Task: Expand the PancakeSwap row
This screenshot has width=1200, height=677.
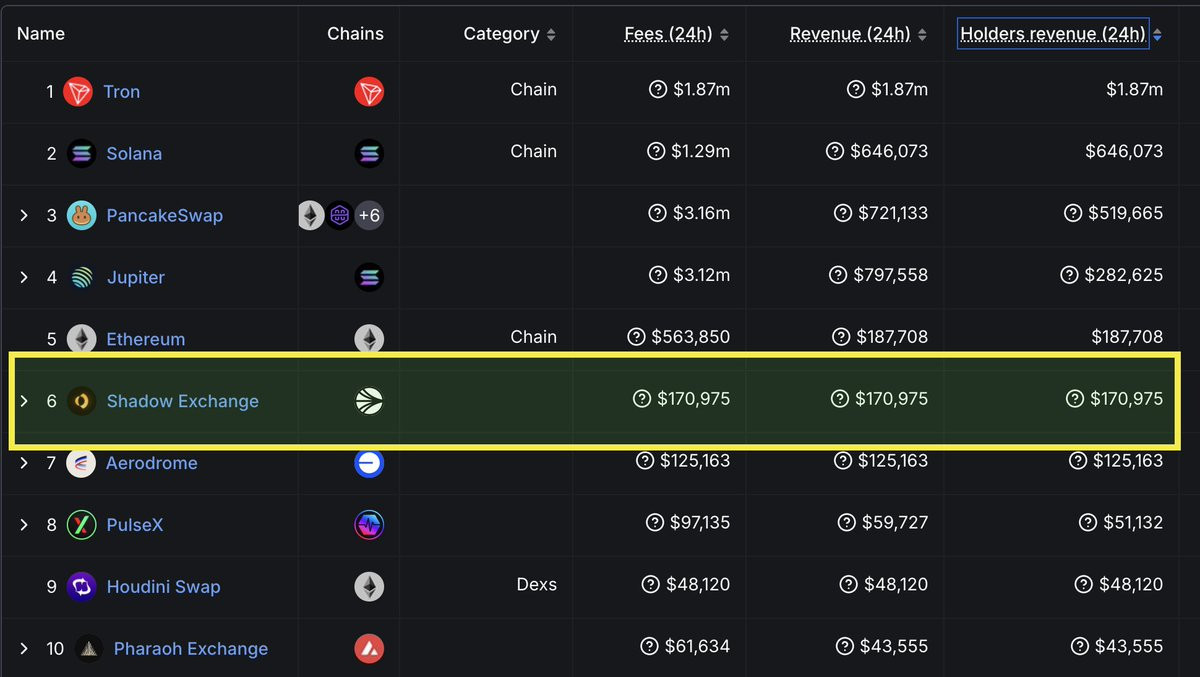Action: [x=24, y=216]
